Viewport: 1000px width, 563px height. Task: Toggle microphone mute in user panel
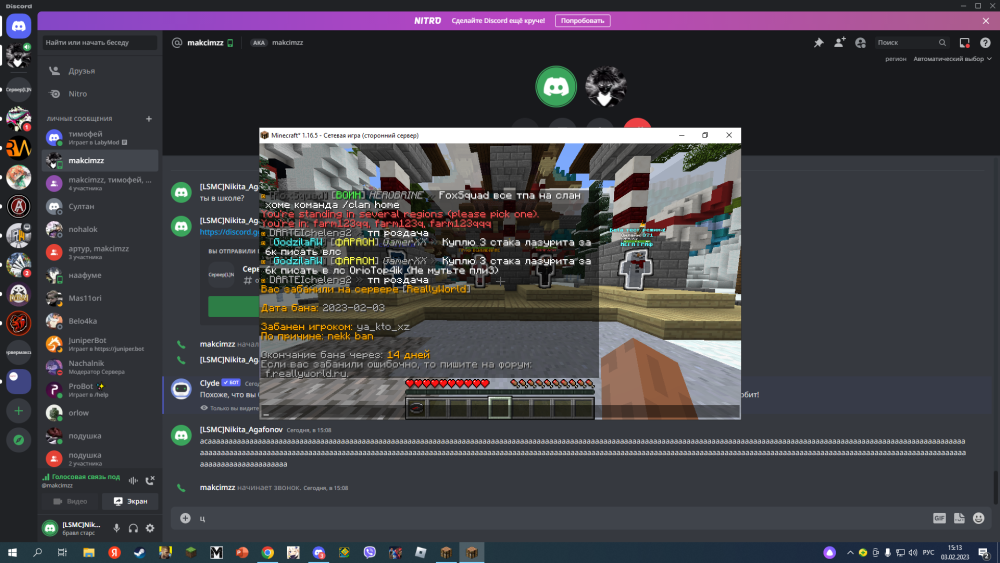click(116, 528)
